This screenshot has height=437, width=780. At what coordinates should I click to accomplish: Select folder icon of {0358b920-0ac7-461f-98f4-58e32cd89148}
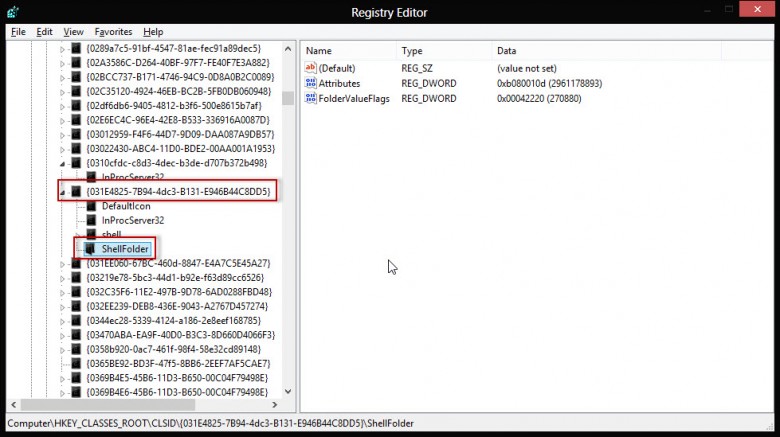coord(76,349)
